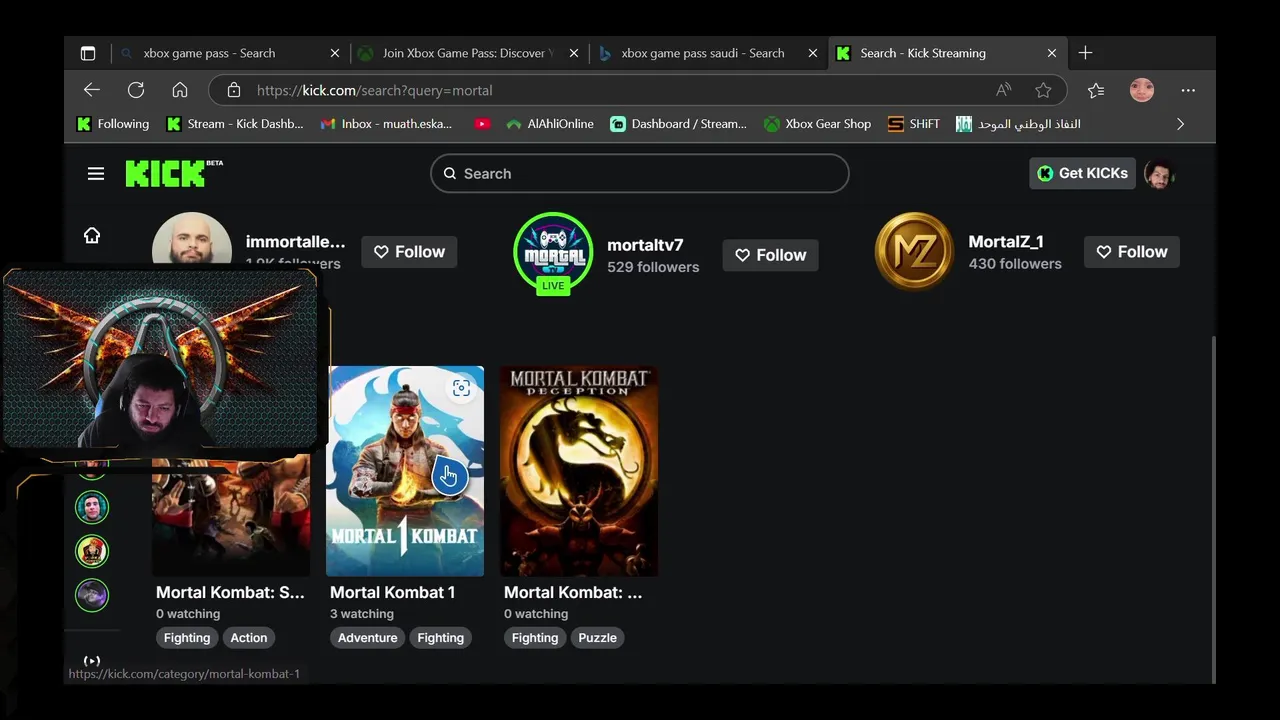Open the tab actions menu icon
The width and height of the screenshot is (1280, 720).
coord(88,53)
